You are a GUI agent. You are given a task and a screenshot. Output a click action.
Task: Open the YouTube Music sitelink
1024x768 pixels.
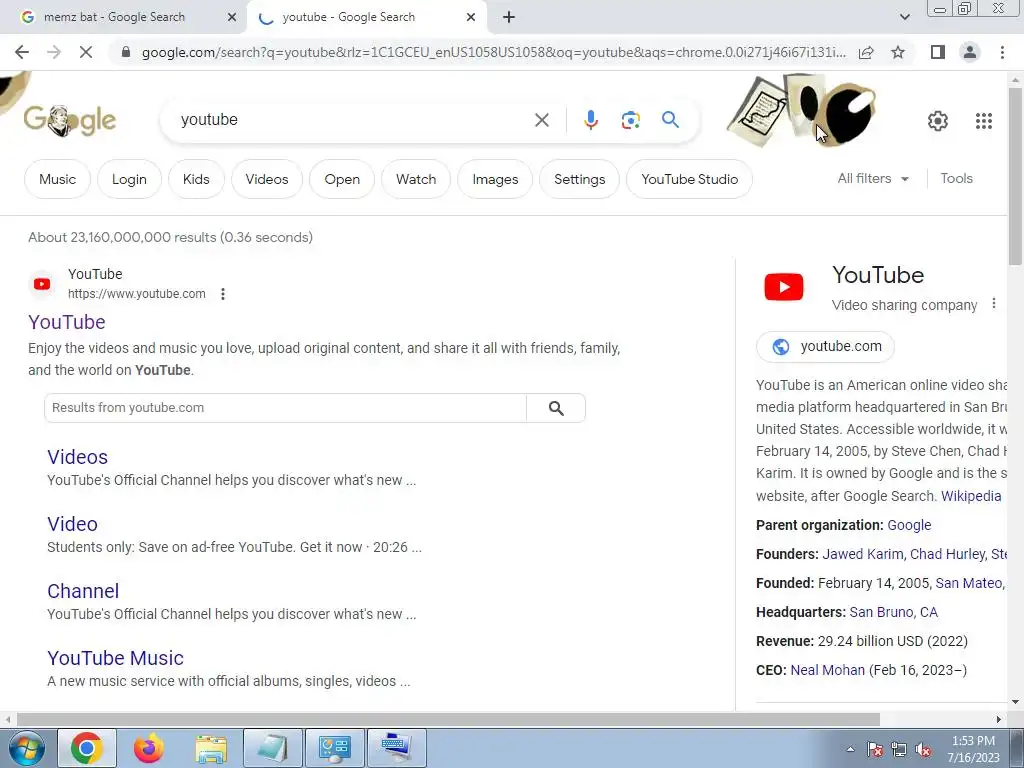pos(116,658)
